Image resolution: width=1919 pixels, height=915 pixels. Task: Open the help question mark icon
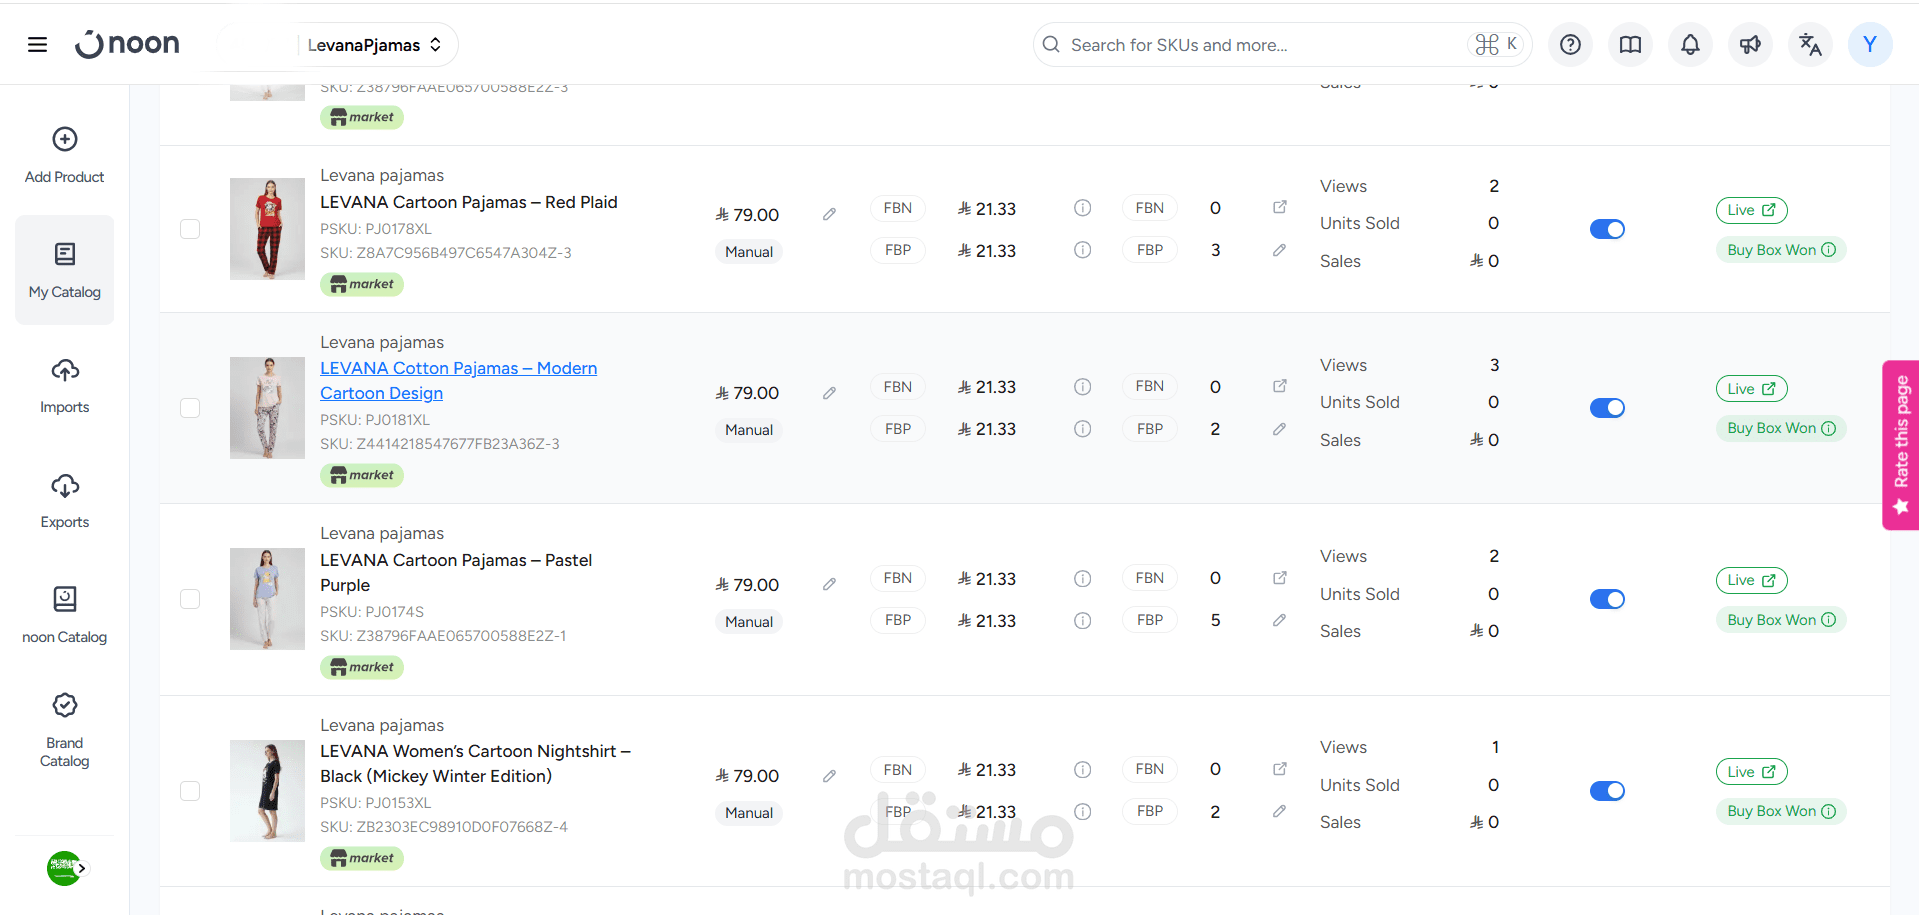click(x=1570, y=45)
